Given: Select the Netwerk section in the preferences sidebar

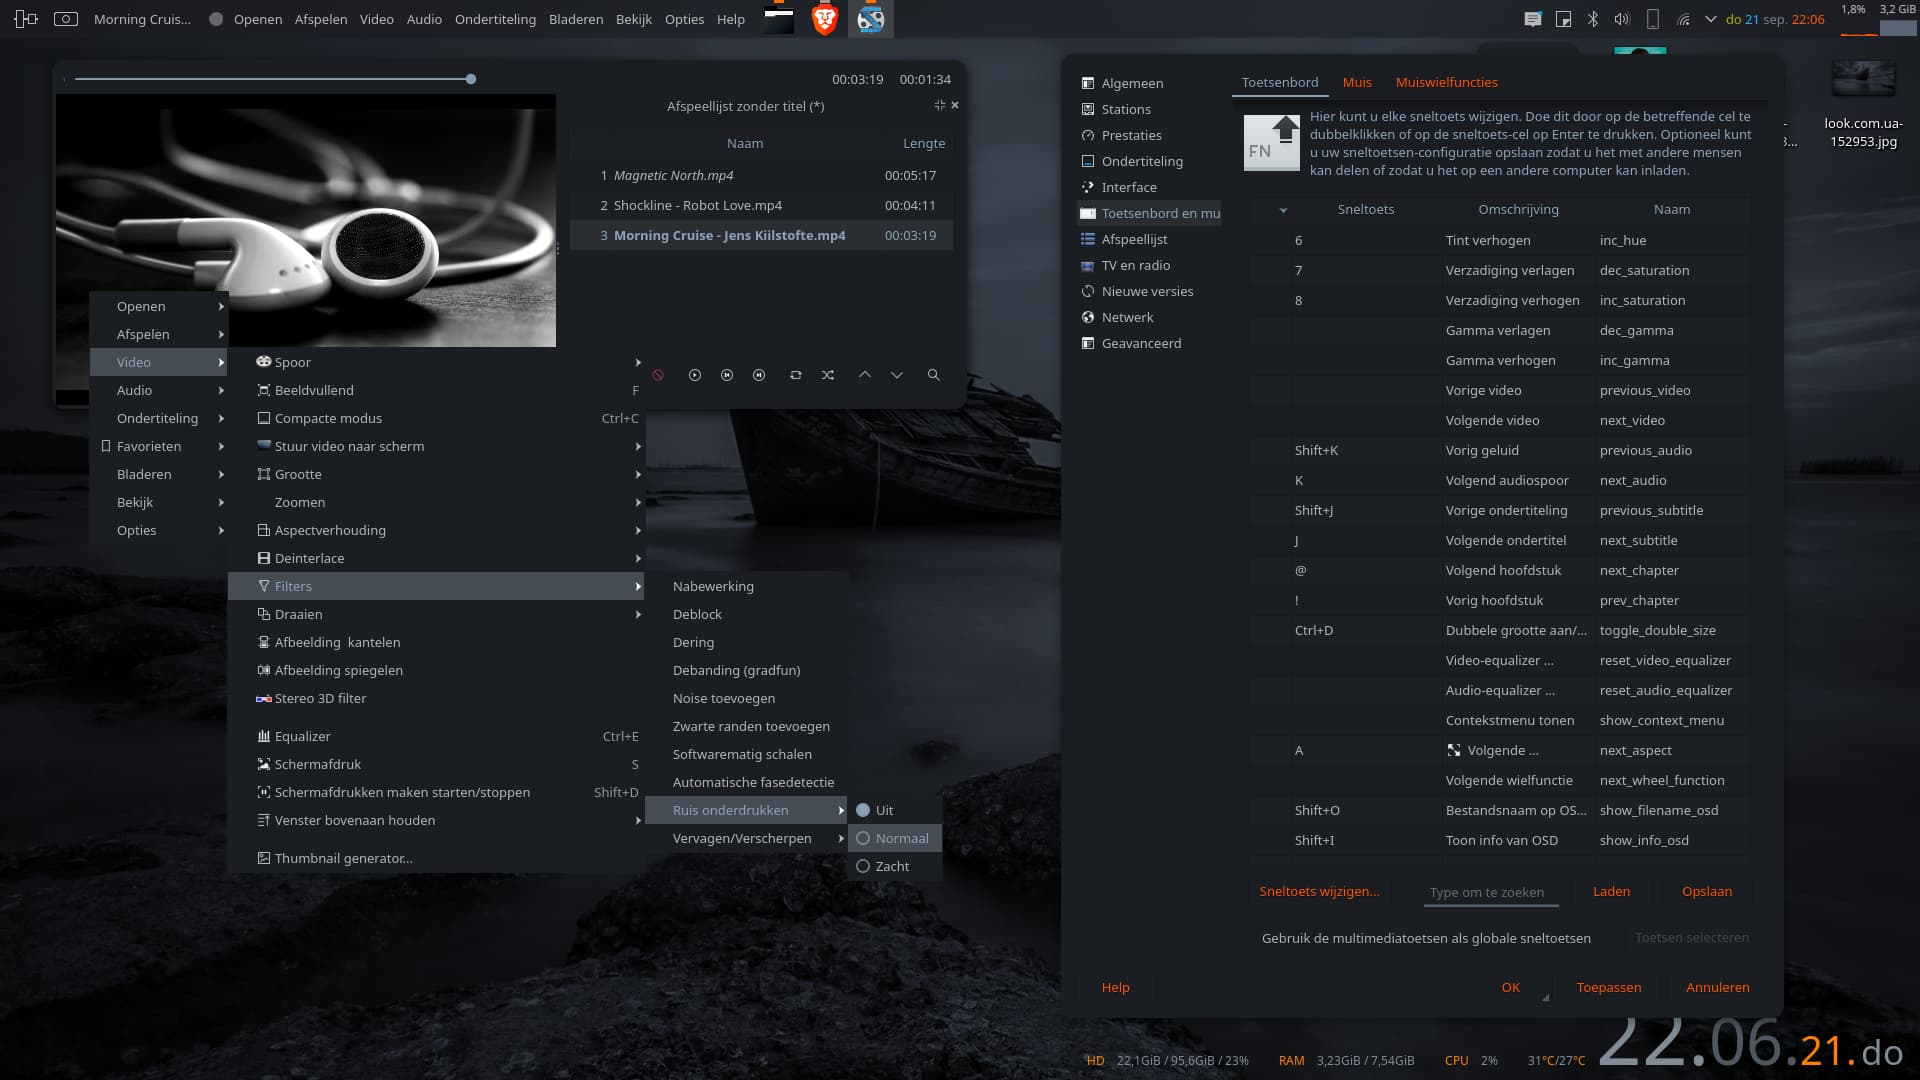Looking at the screenshot, I should pos(1127,317).
